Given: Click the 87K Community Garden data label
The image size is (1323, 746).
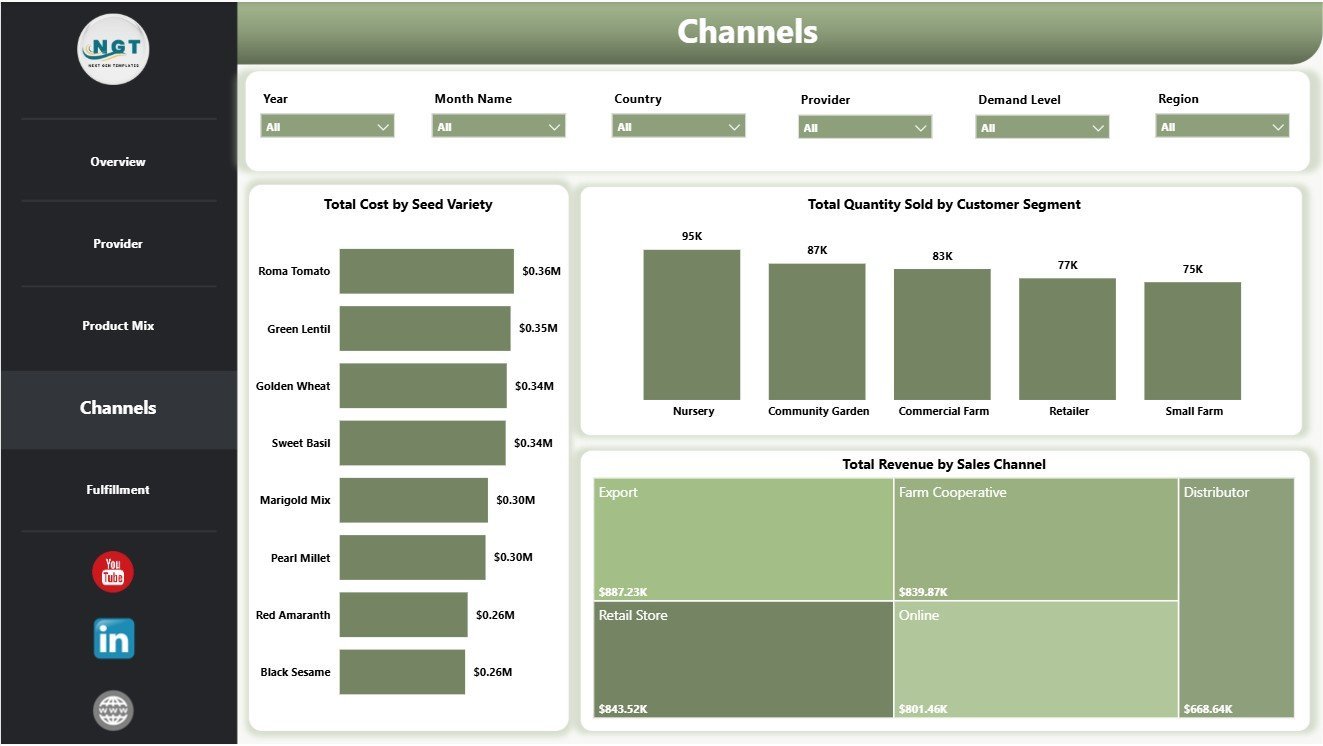Looking at the screenshot, I should (x=817, y=250).
